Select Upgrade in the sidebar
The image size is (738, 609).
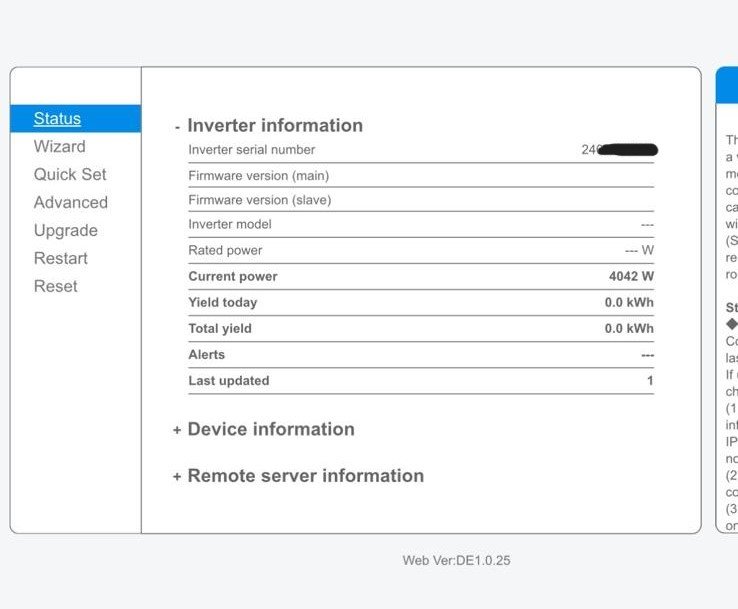[x=65, y=230]
